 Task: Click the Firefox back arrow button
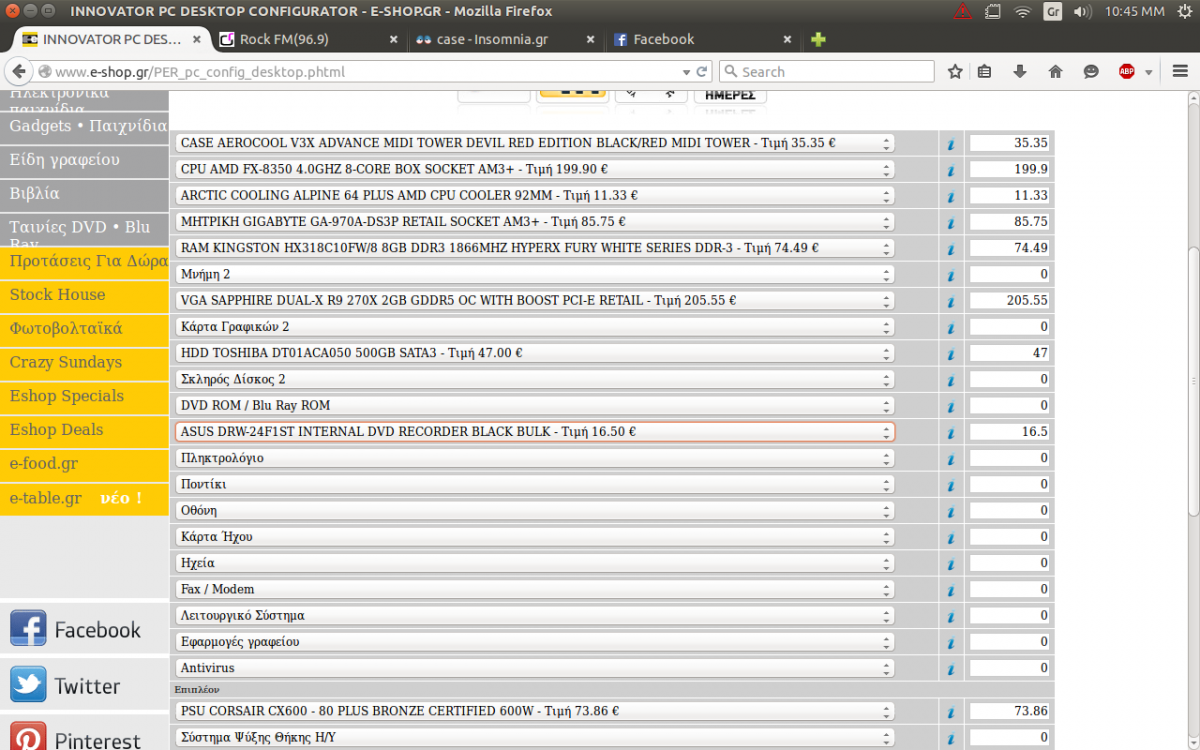pyautogui.click(x=19, y=72)
